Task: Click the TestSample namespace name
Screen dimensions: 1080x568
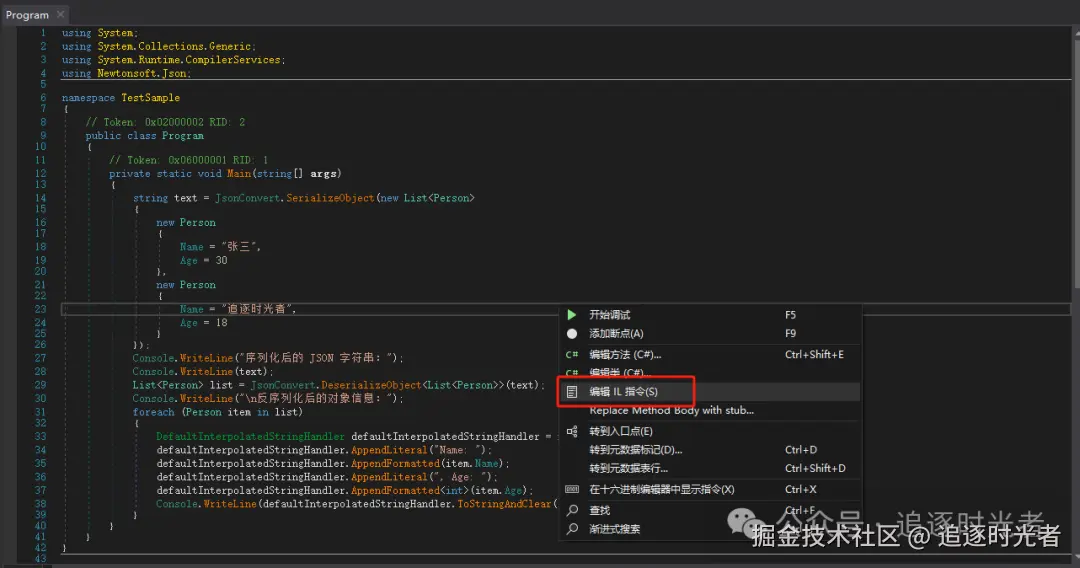Action: tap(150, 98)
